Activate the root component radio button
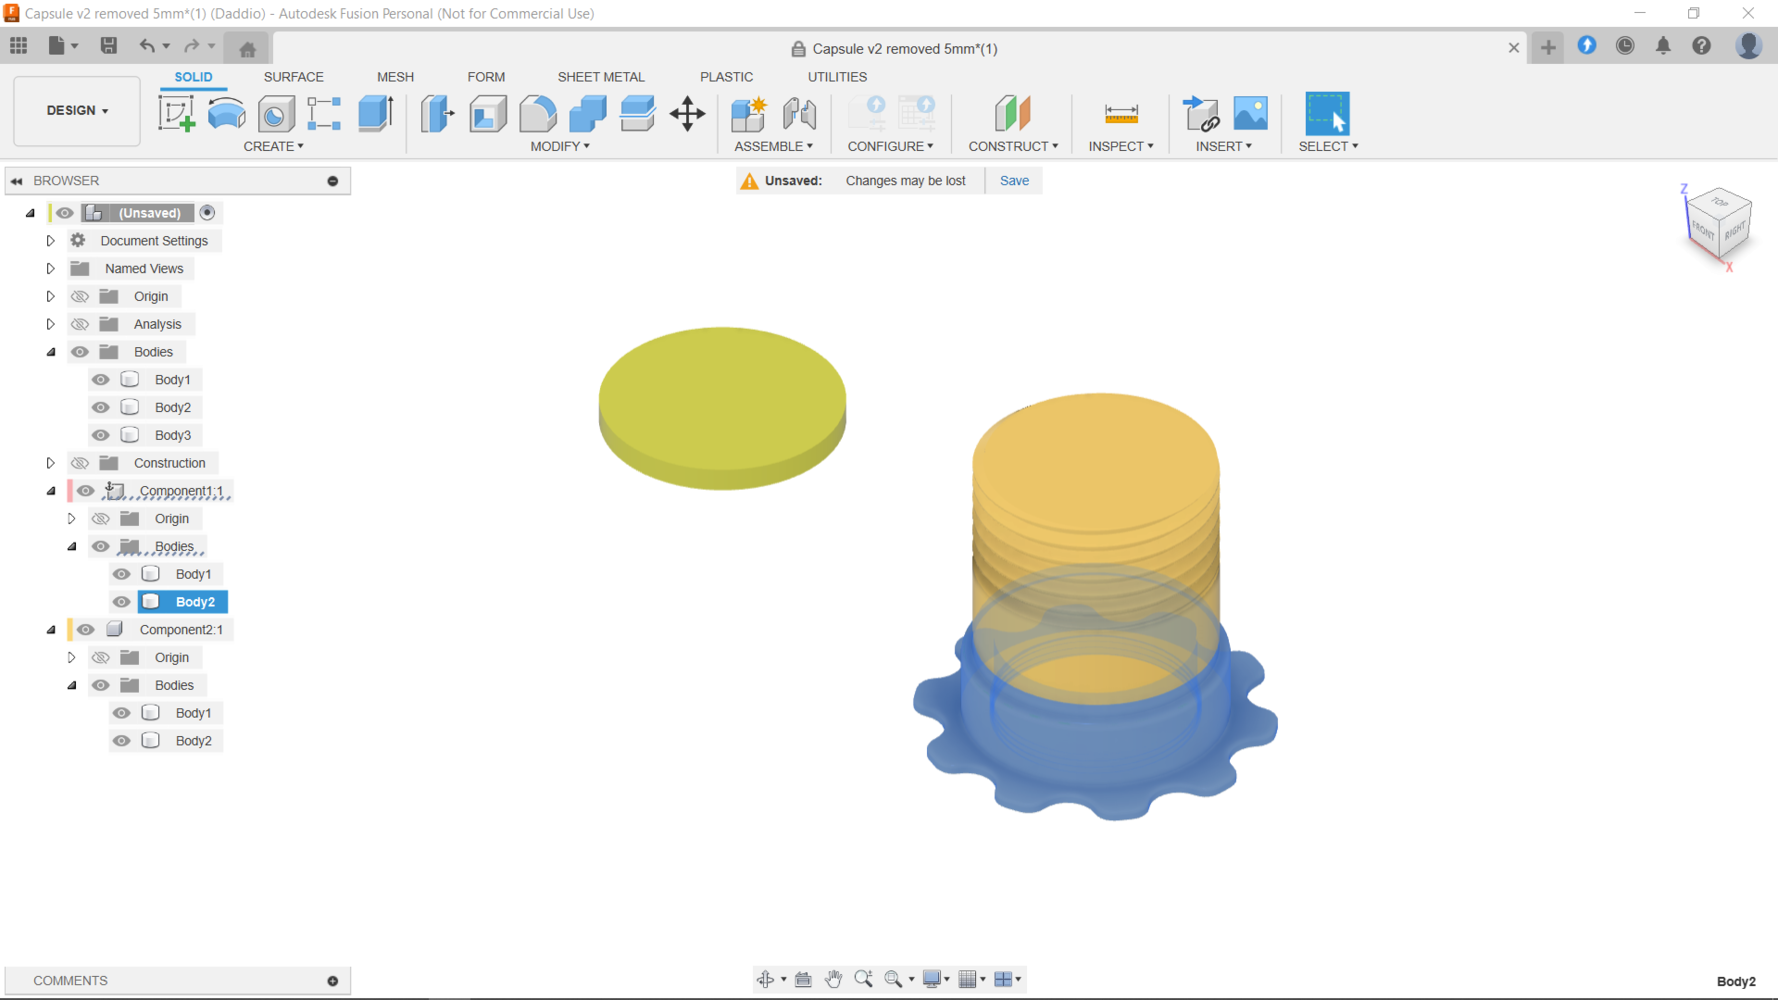 207,213
